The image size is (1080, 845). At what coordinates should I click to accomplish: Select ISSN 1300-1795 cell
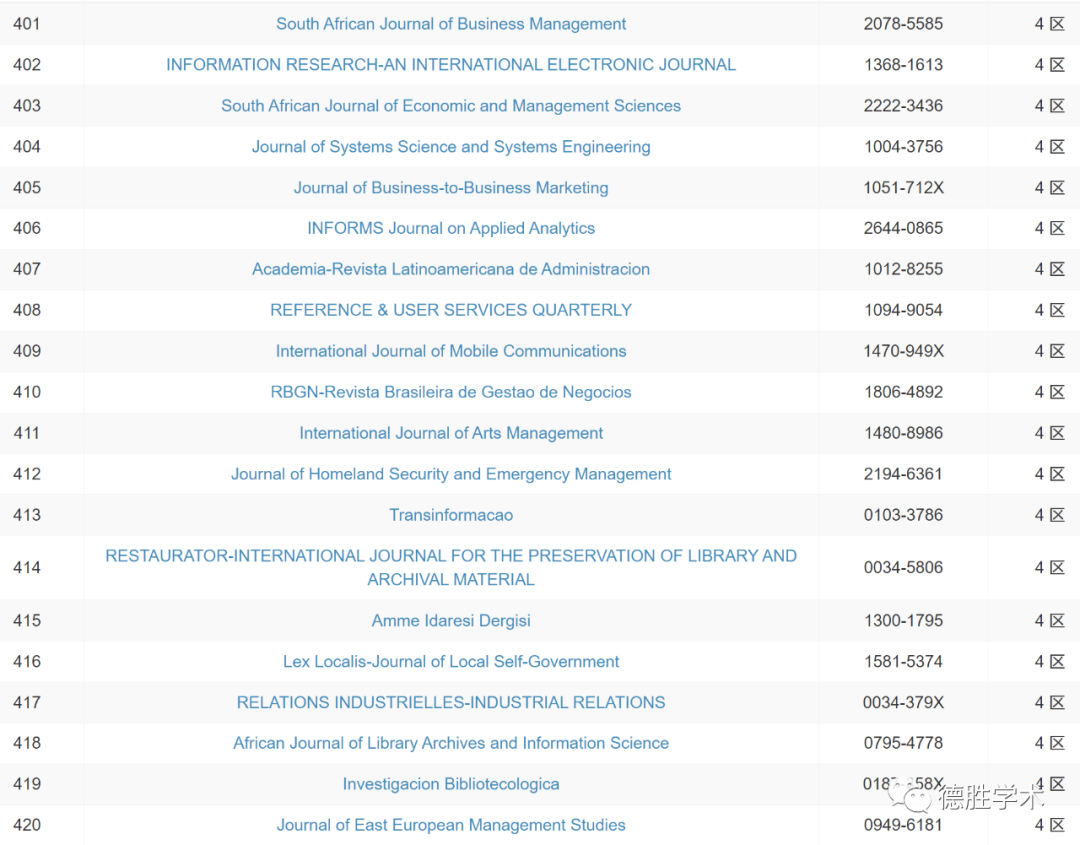click(x=903, y=620)
